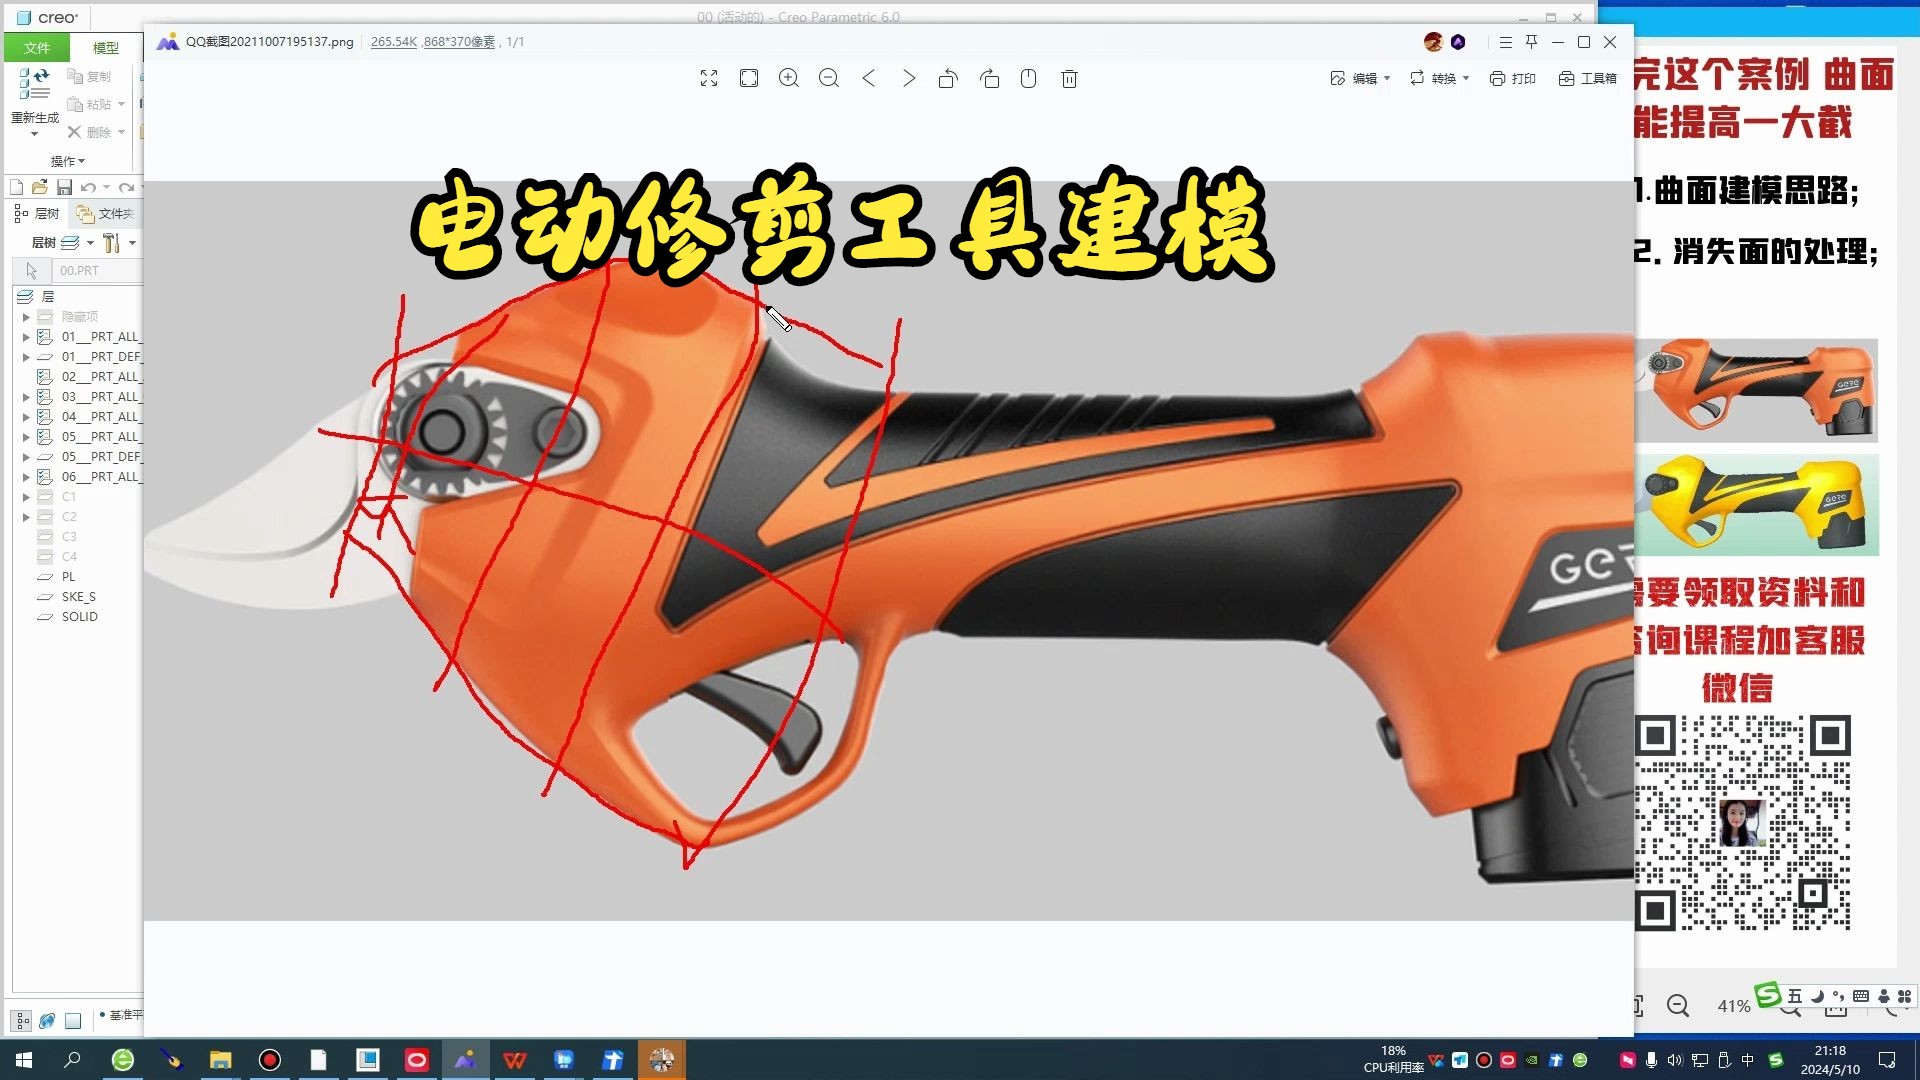Delete the image with trash icon
Image resolution: width=1920 pixels, height=1080 pixels.
(x=1069, y=78)
